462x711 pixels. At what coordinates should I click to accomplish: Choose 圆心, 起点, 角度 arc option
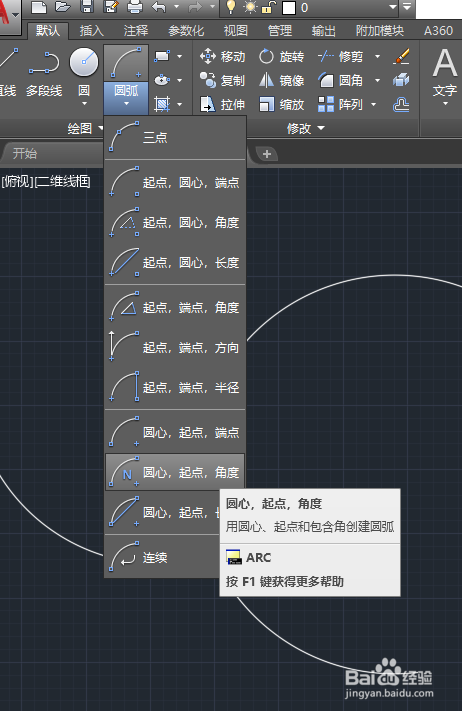tap(175, 472)
